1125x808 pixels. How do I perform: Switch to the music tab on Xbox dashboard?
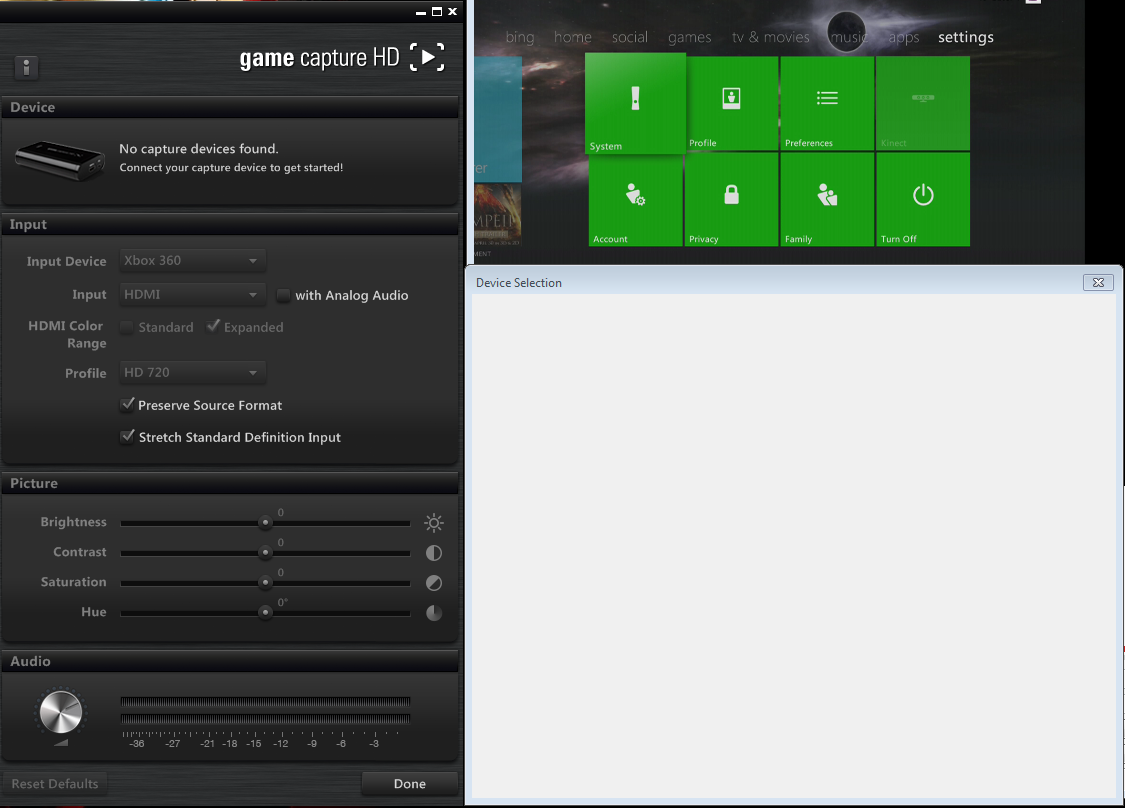point(848,37)
